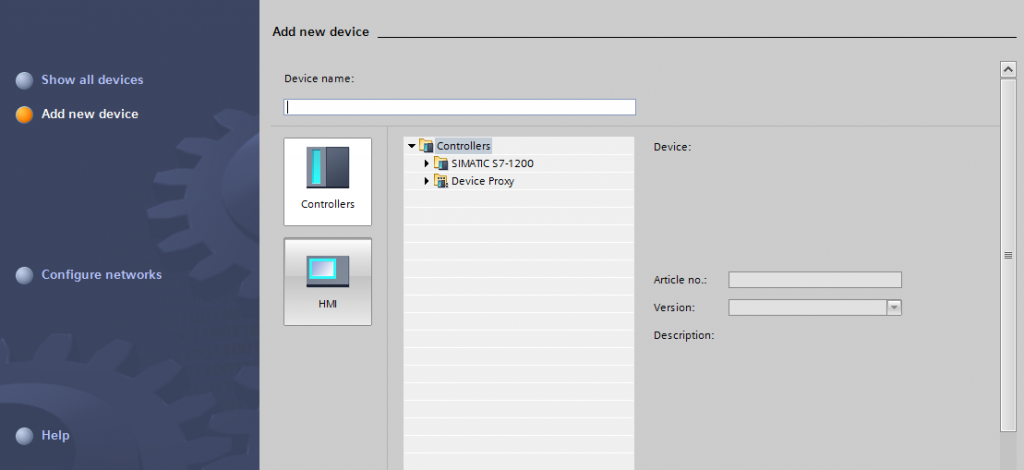Select the Controllers device category button
Screen dimensions: 1024x470
(x=327, y=181)
